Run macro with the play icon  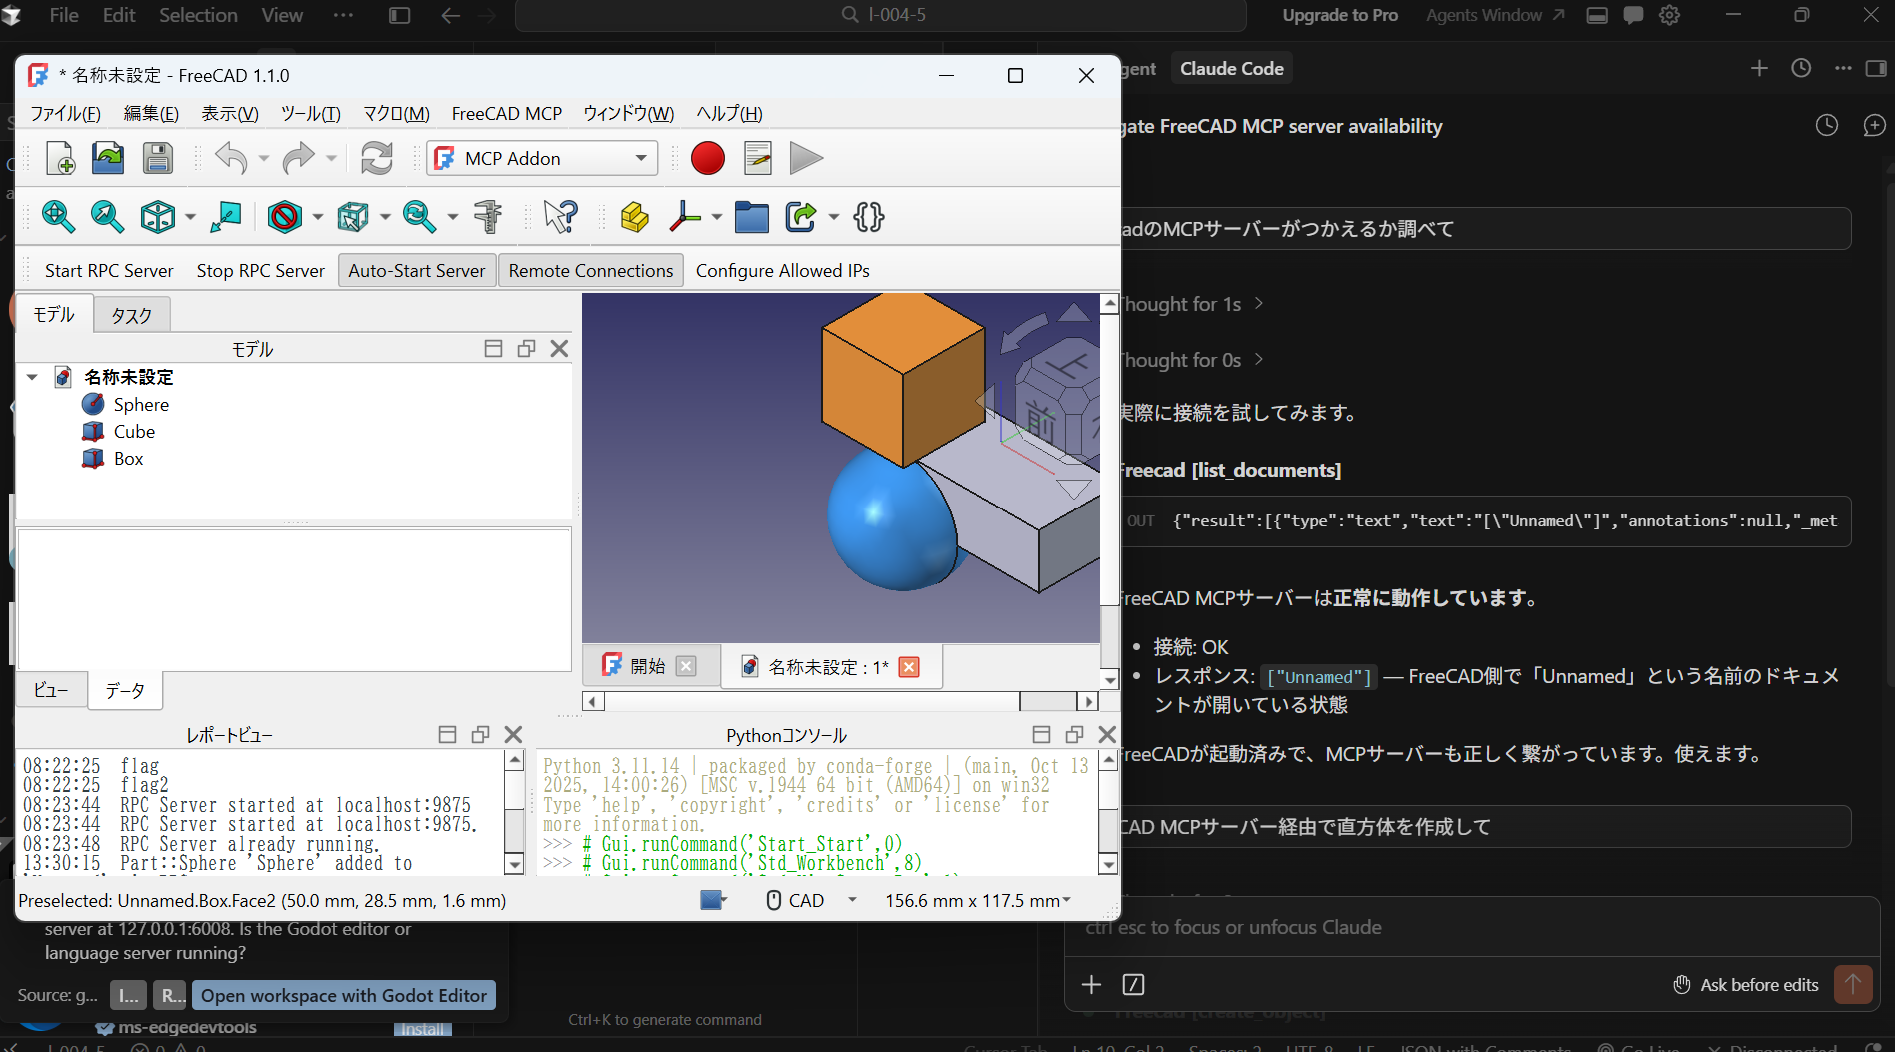click(x=805, y=158)
